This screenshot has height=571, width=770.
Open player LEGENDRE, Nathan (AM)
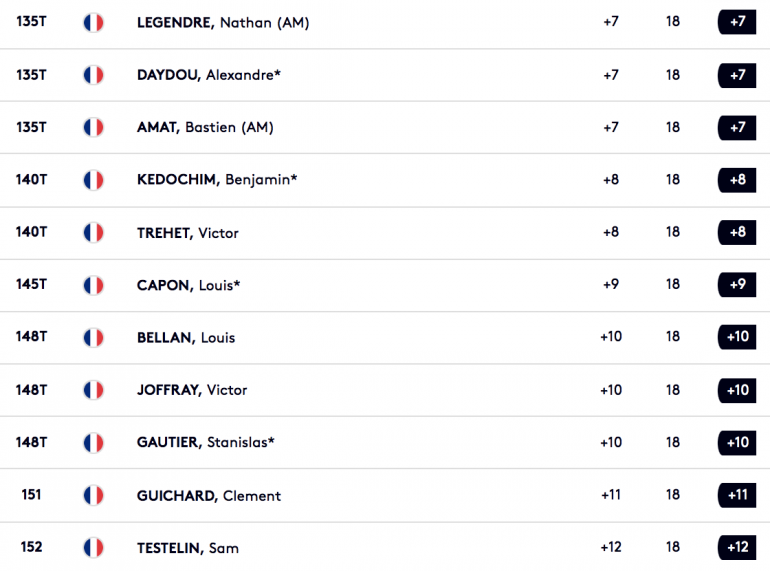click(223, 23)
